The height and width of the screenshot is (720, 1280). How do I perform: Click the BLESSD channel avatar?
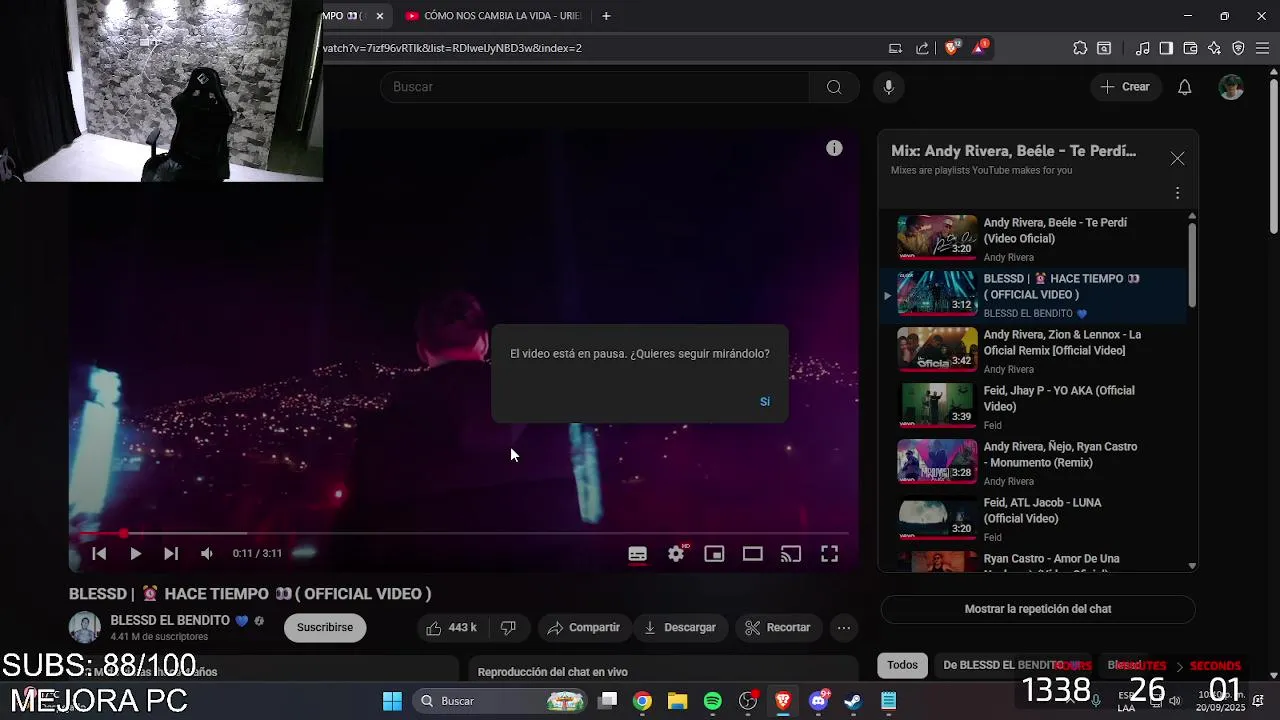click(85, 628)
